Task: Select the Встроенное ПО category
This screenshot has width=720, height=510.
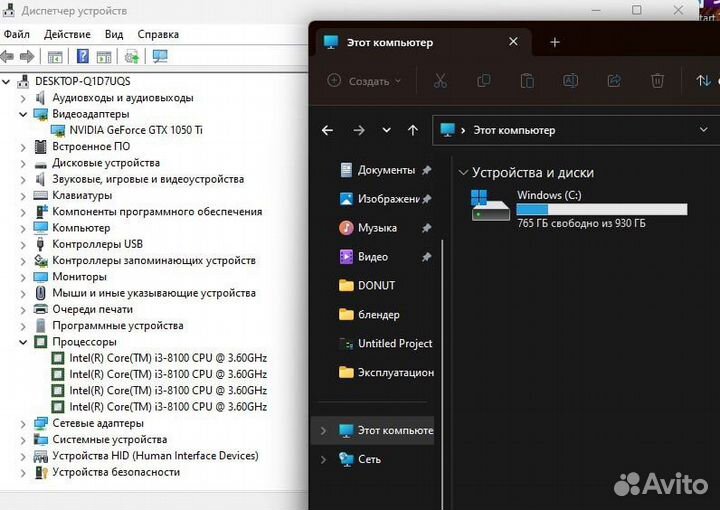Action: 91,146
